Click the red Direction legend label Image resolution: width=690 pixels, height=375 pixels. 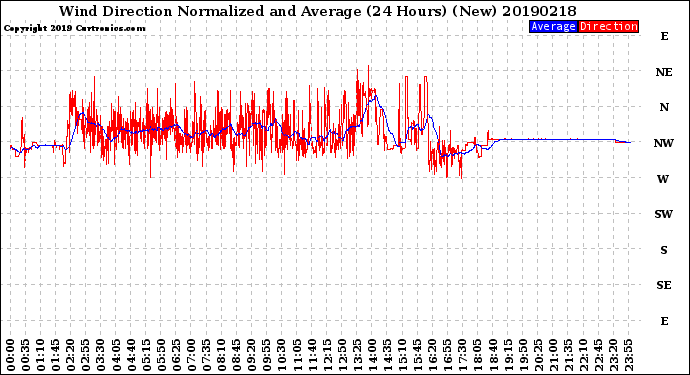click(608, 26)
